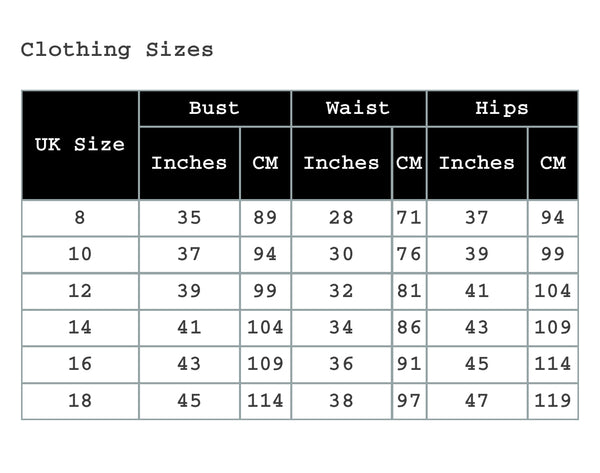
Task: Select waist CM value 76 for size 10
Action: tap(409, 254)
